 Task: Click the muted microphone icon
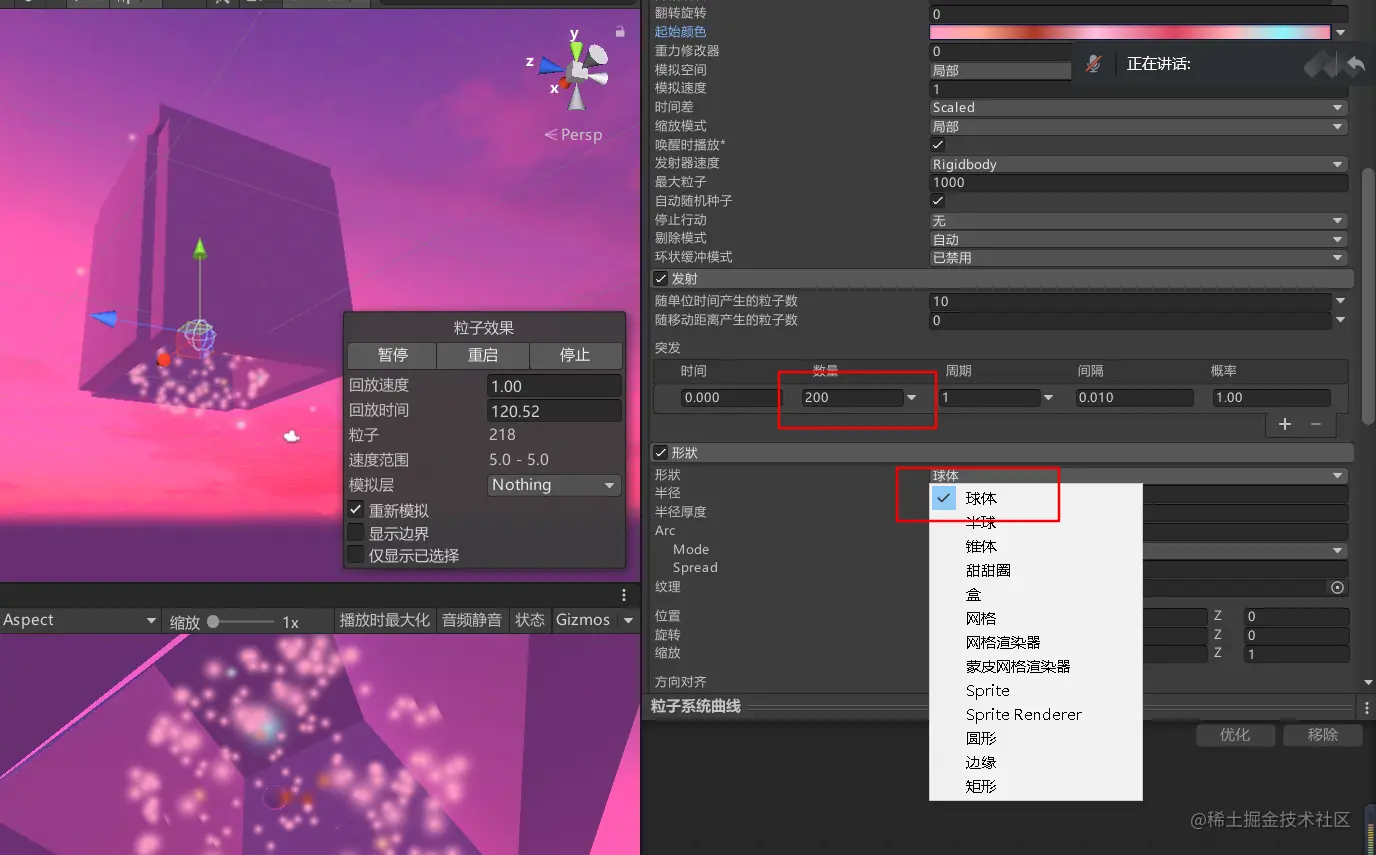[1094, 64]
